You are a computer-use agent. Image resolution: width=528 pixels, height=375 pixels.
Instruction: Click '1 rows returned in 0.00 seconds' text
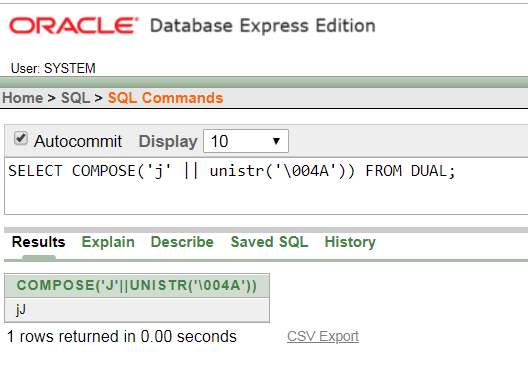point(122,337)
